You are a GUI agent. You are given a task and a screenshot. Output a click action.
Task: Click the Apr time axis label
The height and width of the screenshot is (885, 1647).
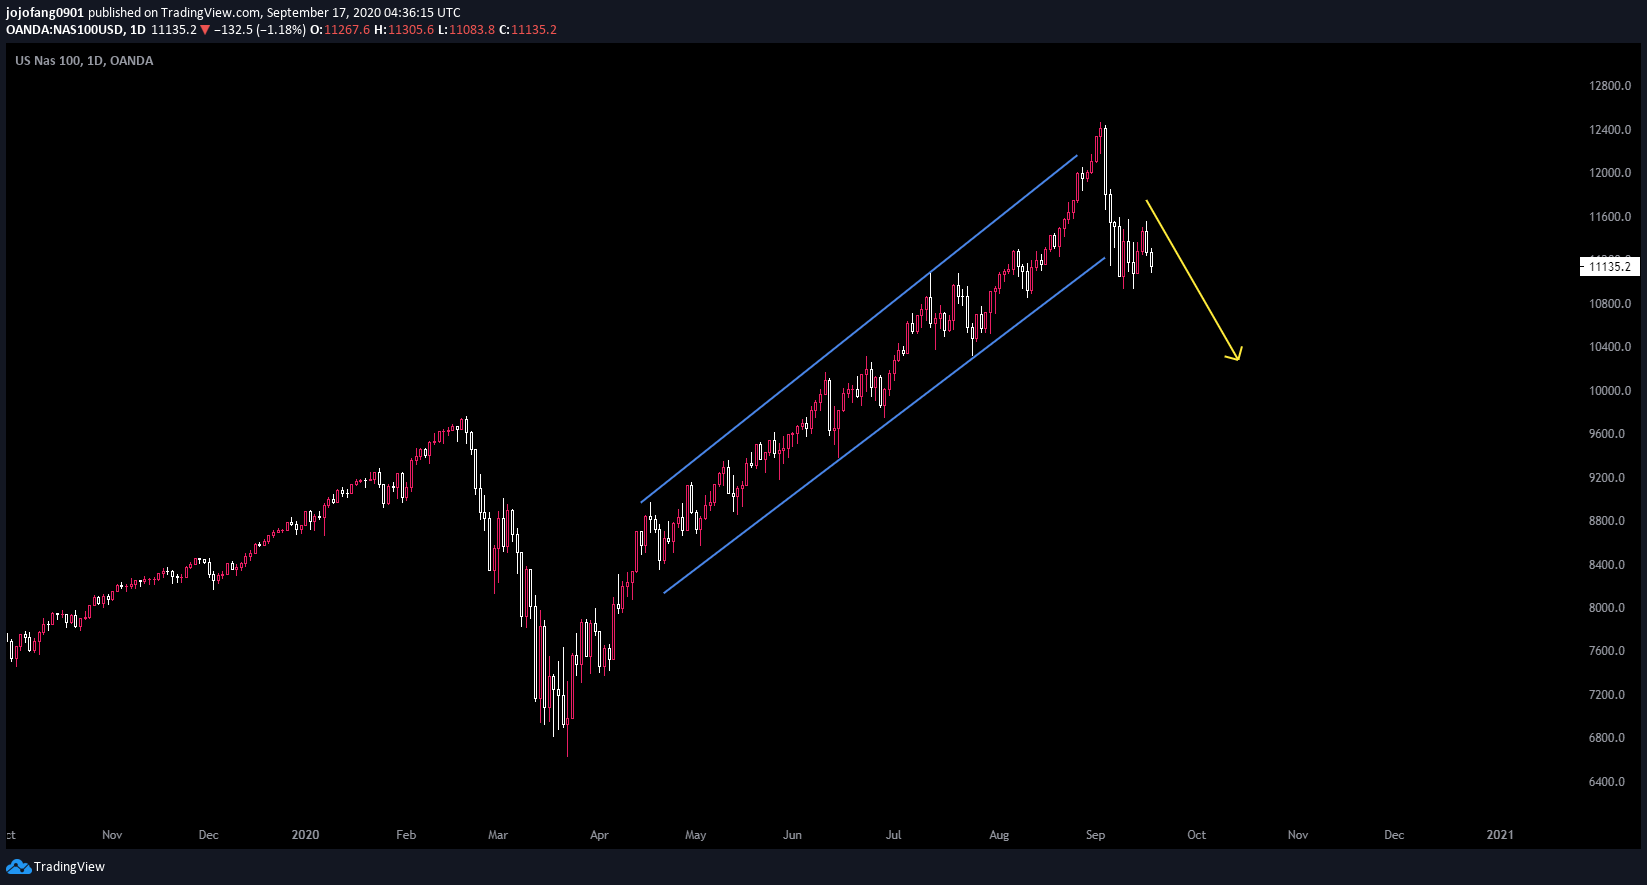599,835
